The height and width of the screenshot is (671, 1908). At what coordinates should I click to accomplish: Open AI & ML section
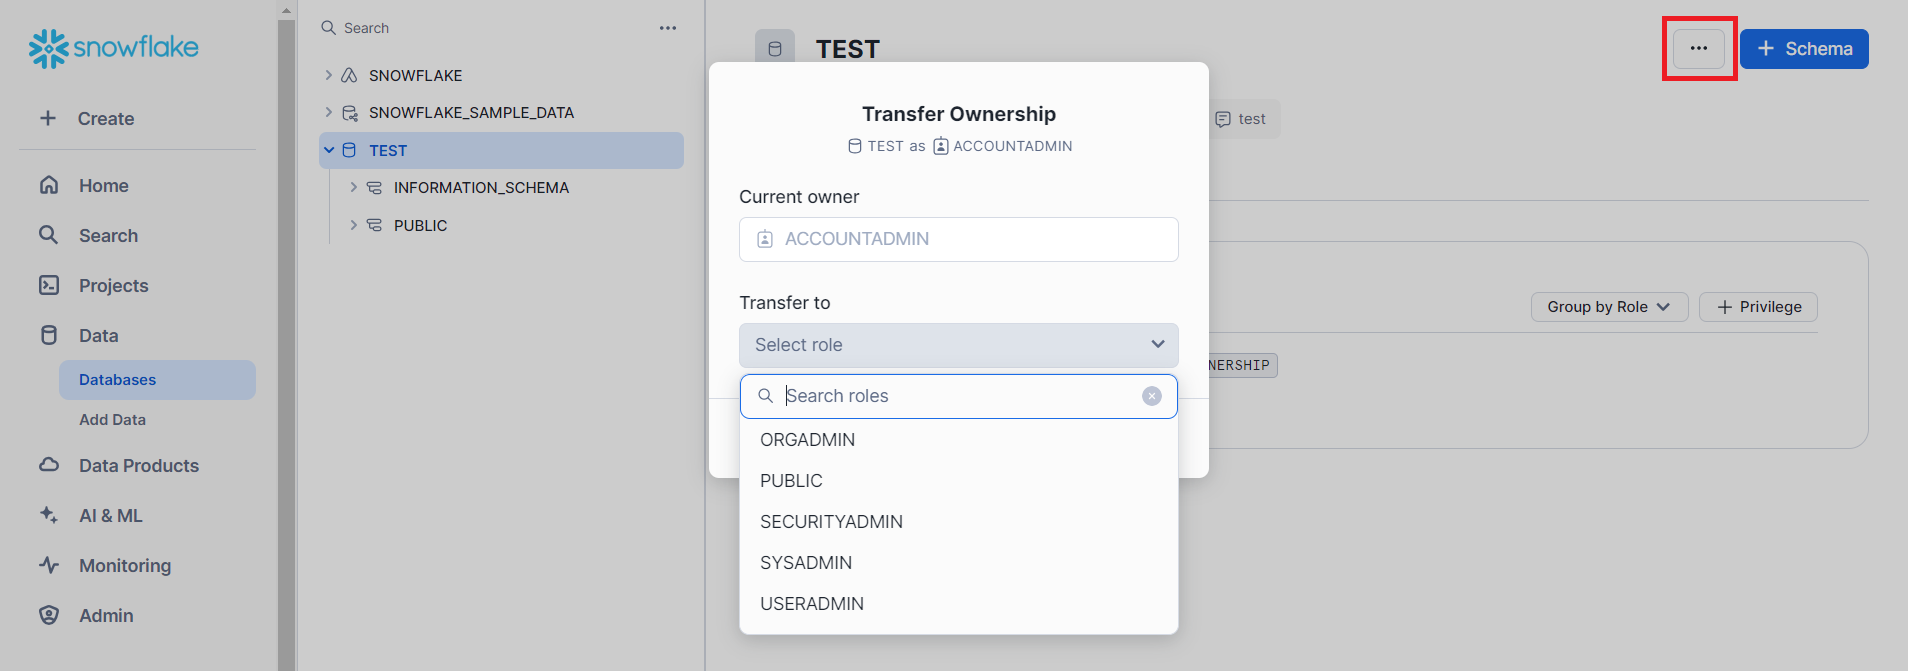pos(111,516)
